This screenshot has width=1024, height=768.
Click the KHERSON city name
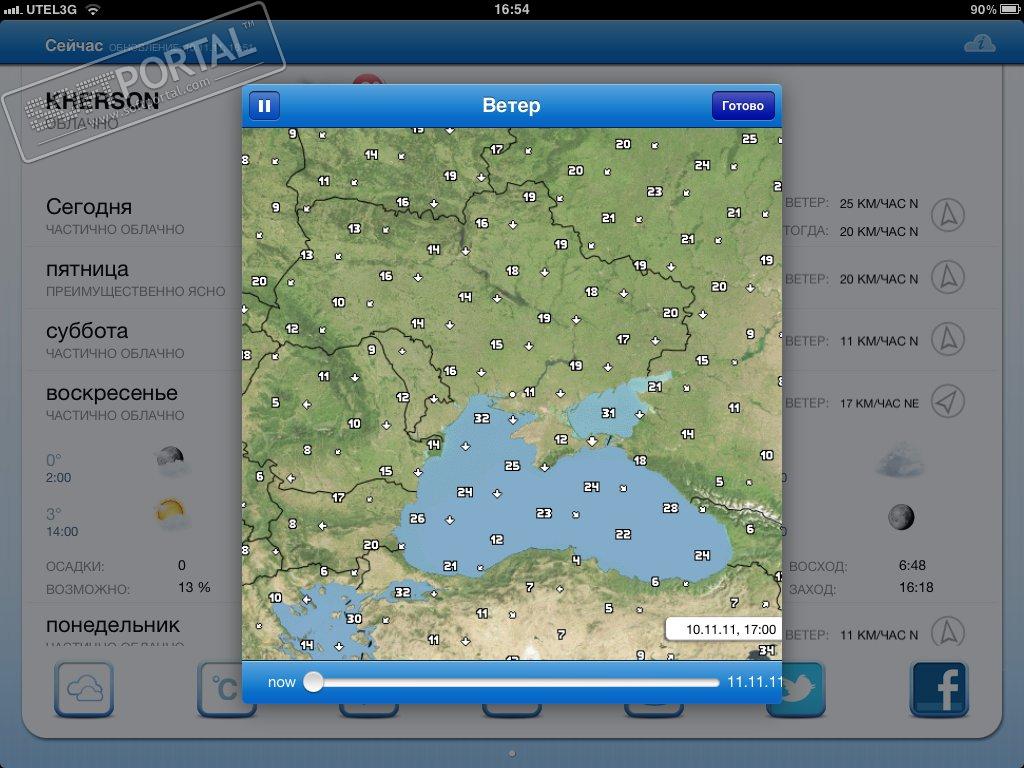click(102, 101)
